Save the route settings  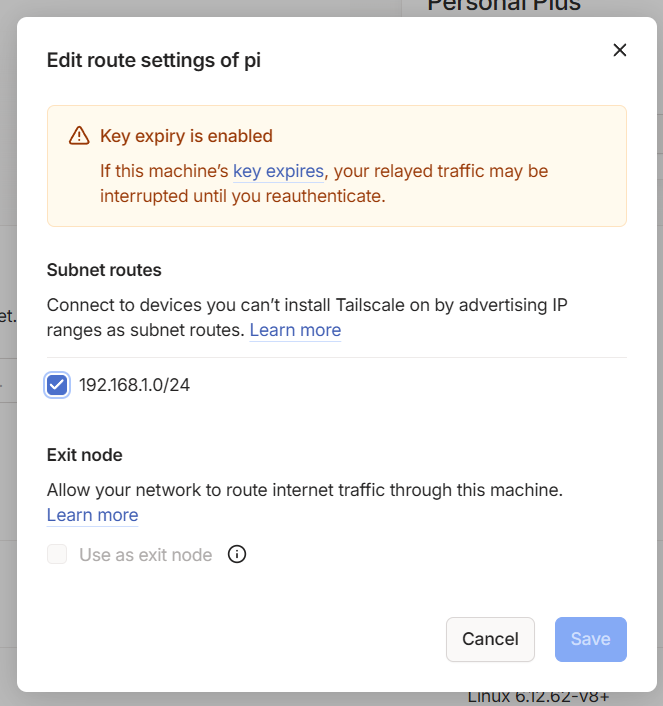(x=590, y=639)
